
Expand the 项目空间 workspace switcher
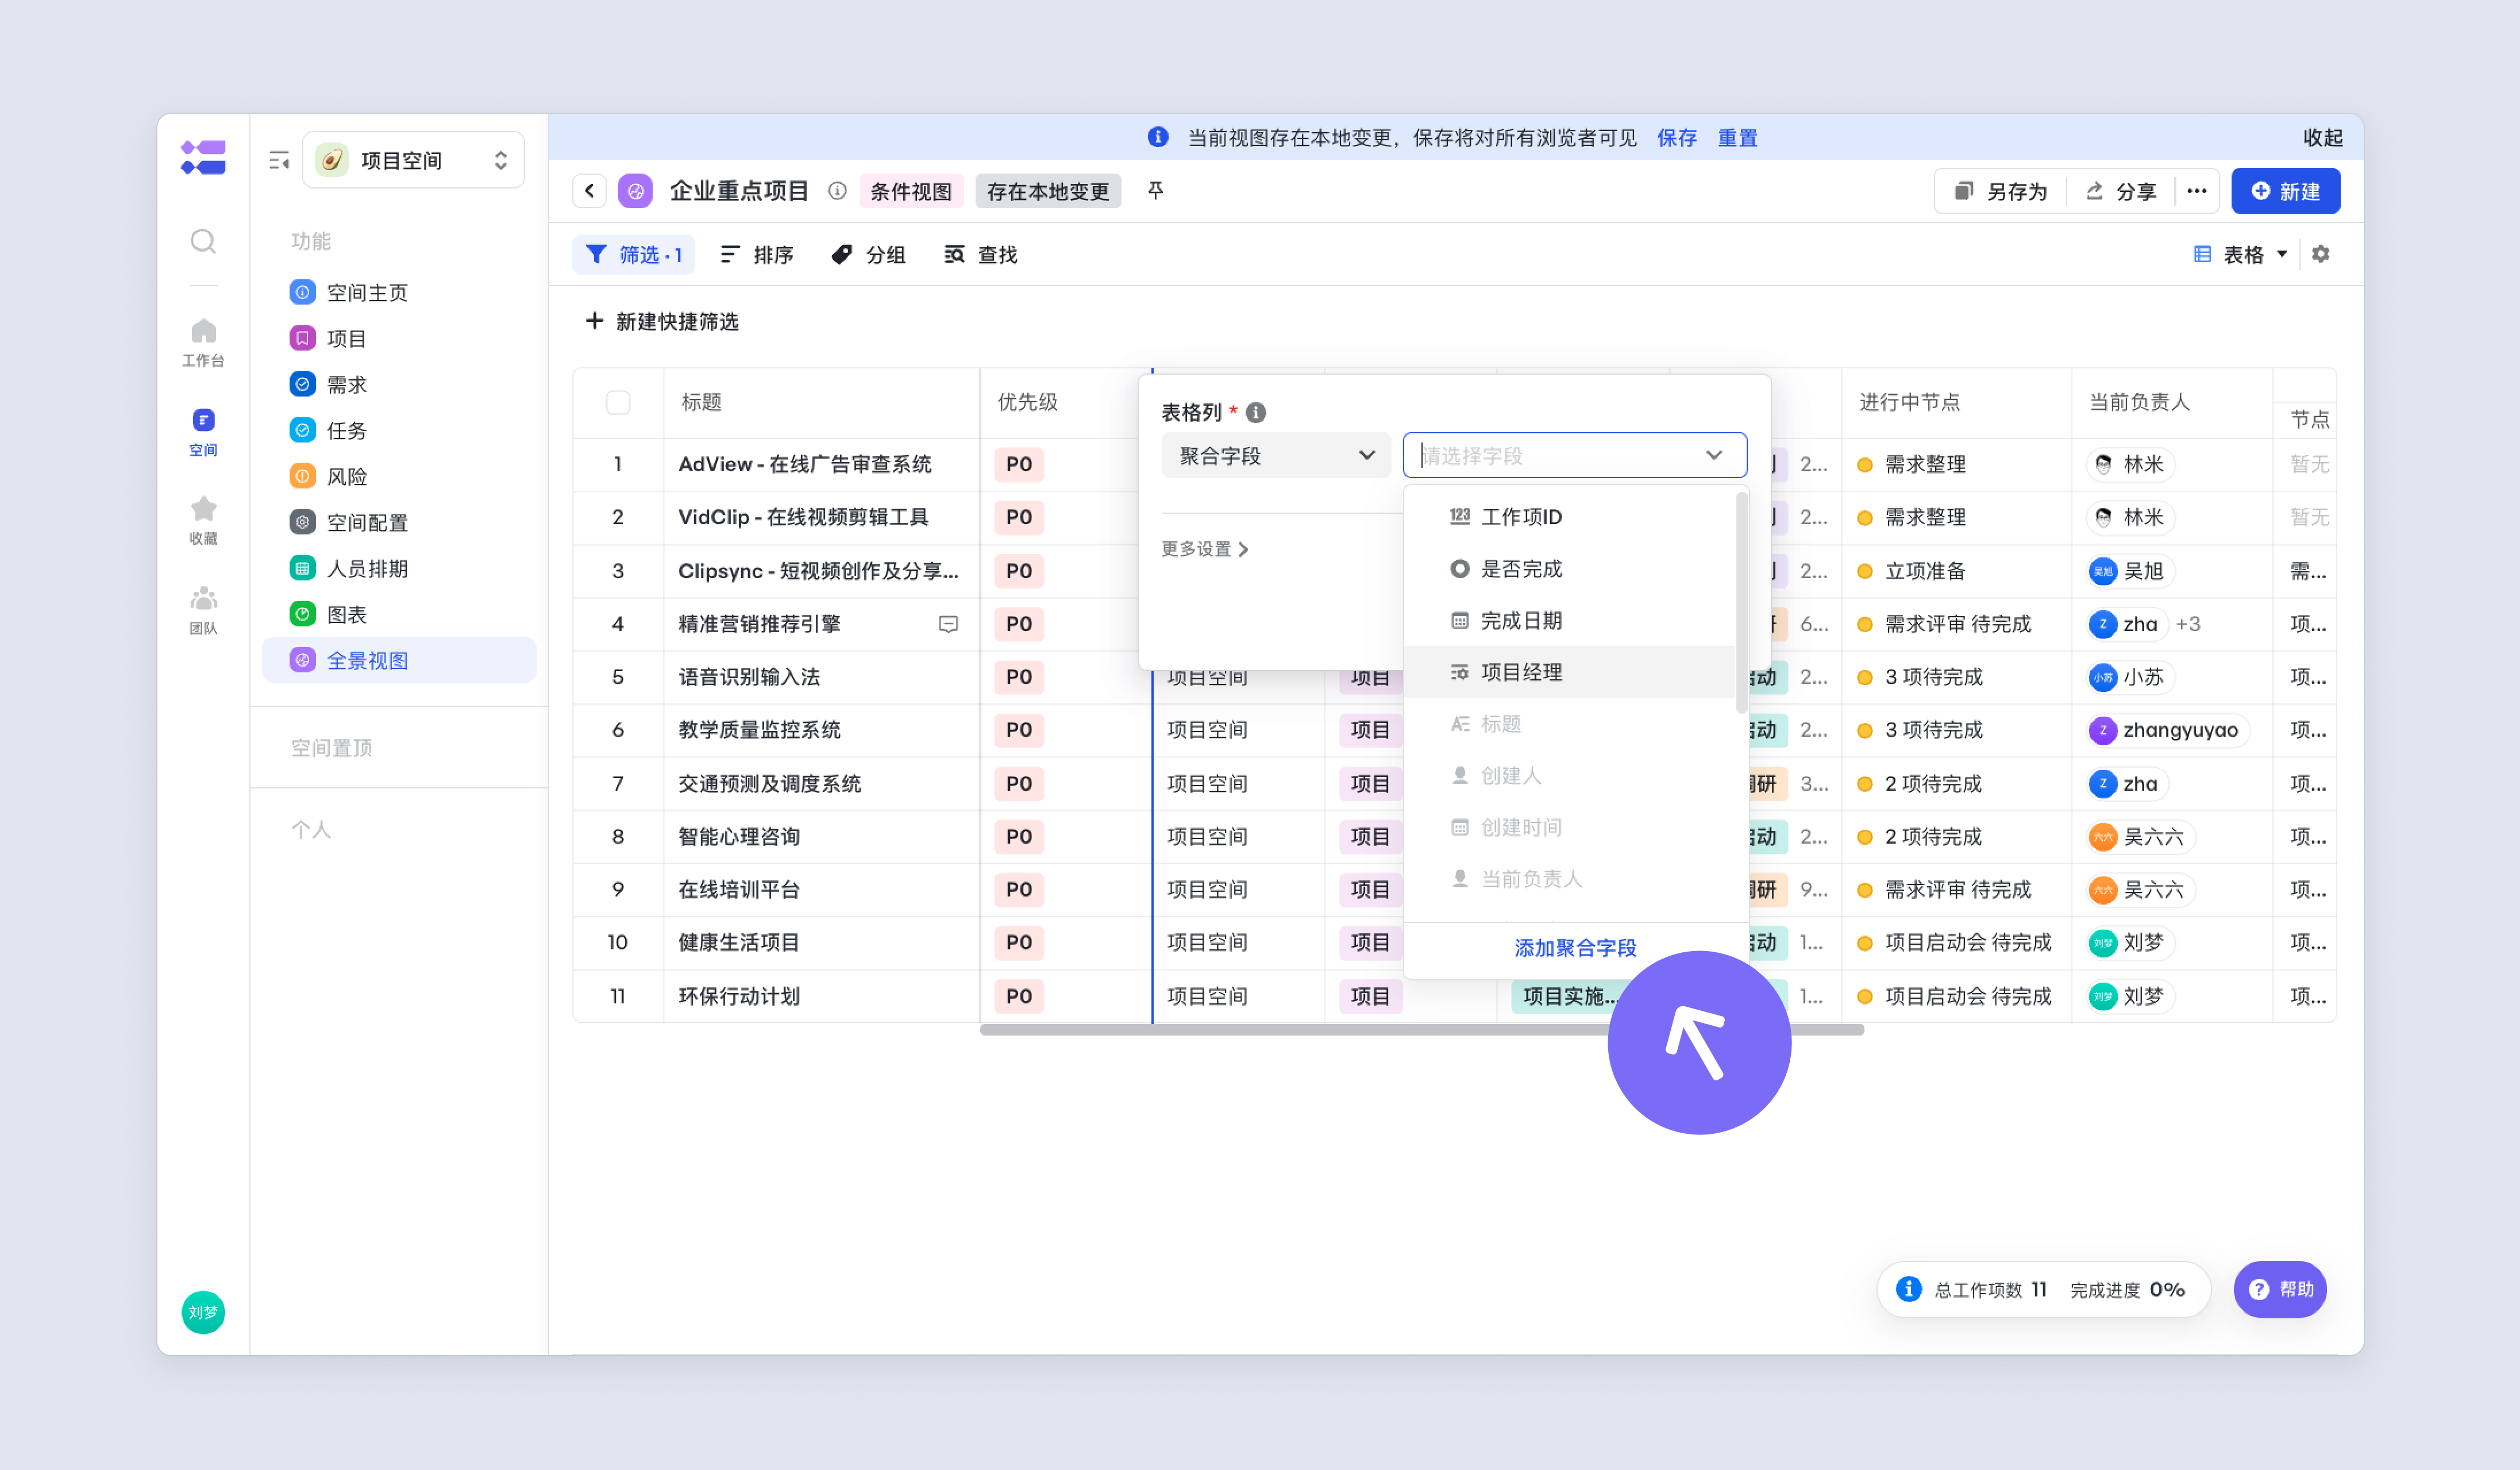(413, 160)
